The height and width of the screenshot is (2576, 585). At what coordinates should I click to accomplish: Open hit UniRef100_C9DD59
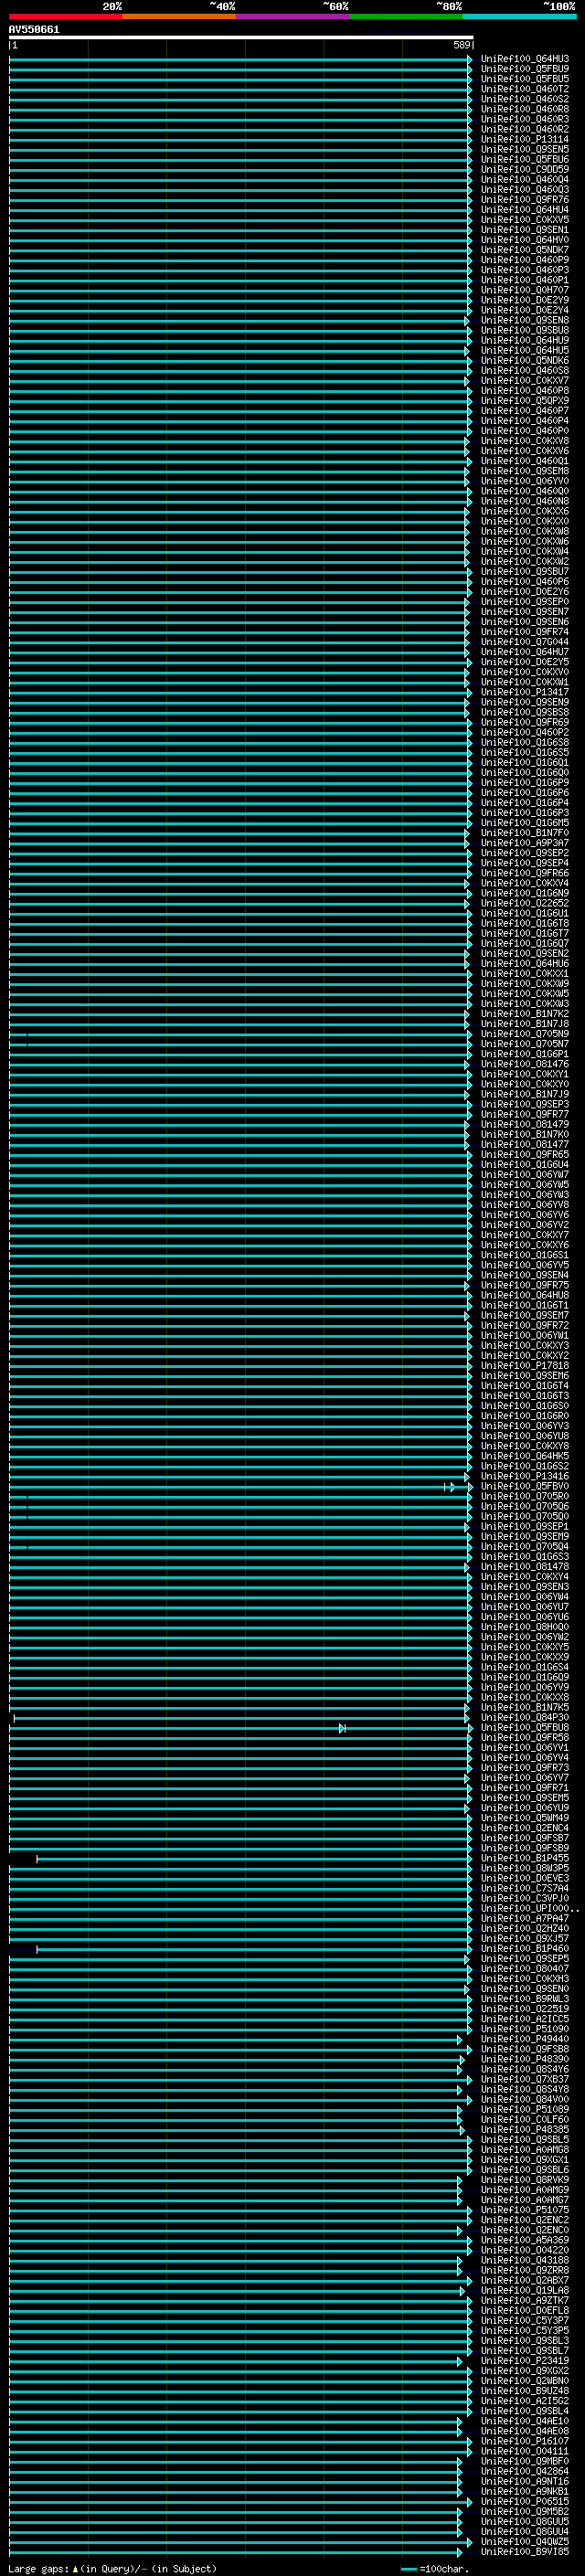[525, 170]
